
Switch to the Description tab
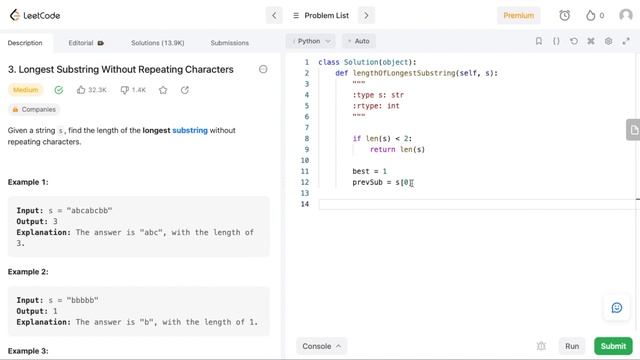tap(25, 43)
